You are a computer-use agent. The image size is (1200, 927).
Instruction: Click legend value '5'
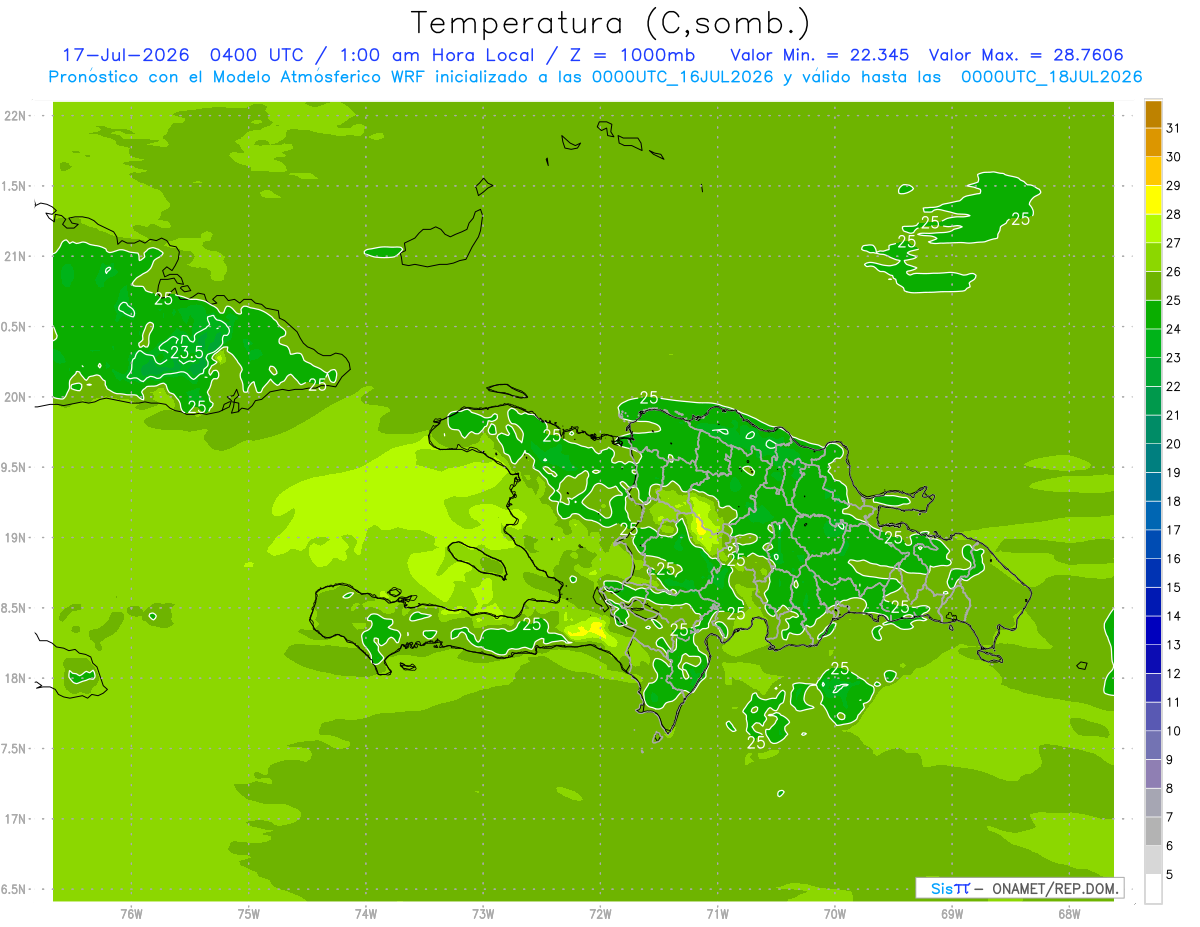click(x=1170, y=875)
